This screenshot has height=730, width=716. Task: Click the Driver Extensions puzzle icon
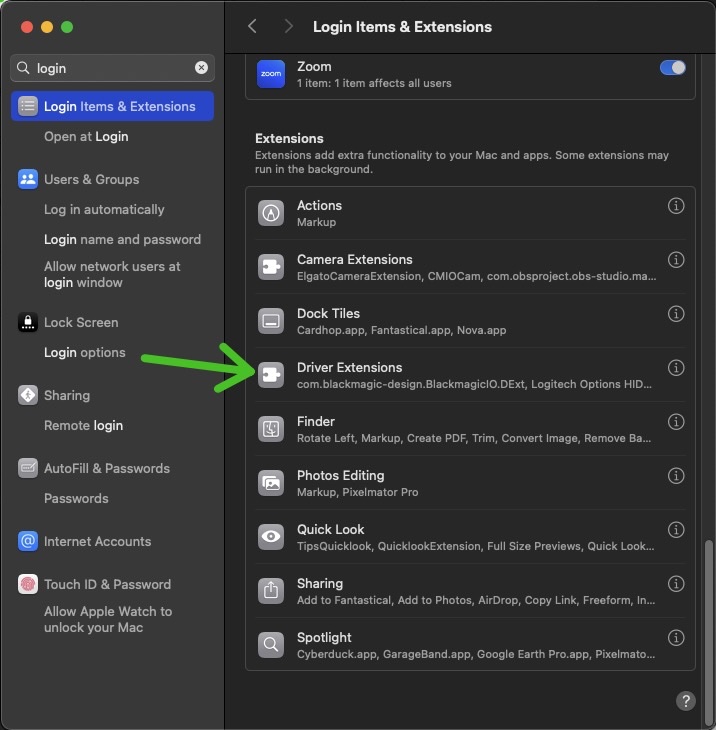pos(271,375)
